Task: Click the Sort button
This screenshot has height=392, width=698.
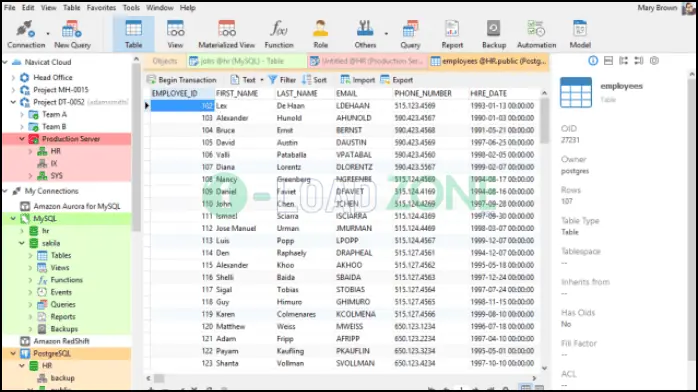Action: [x=314, y=80]
